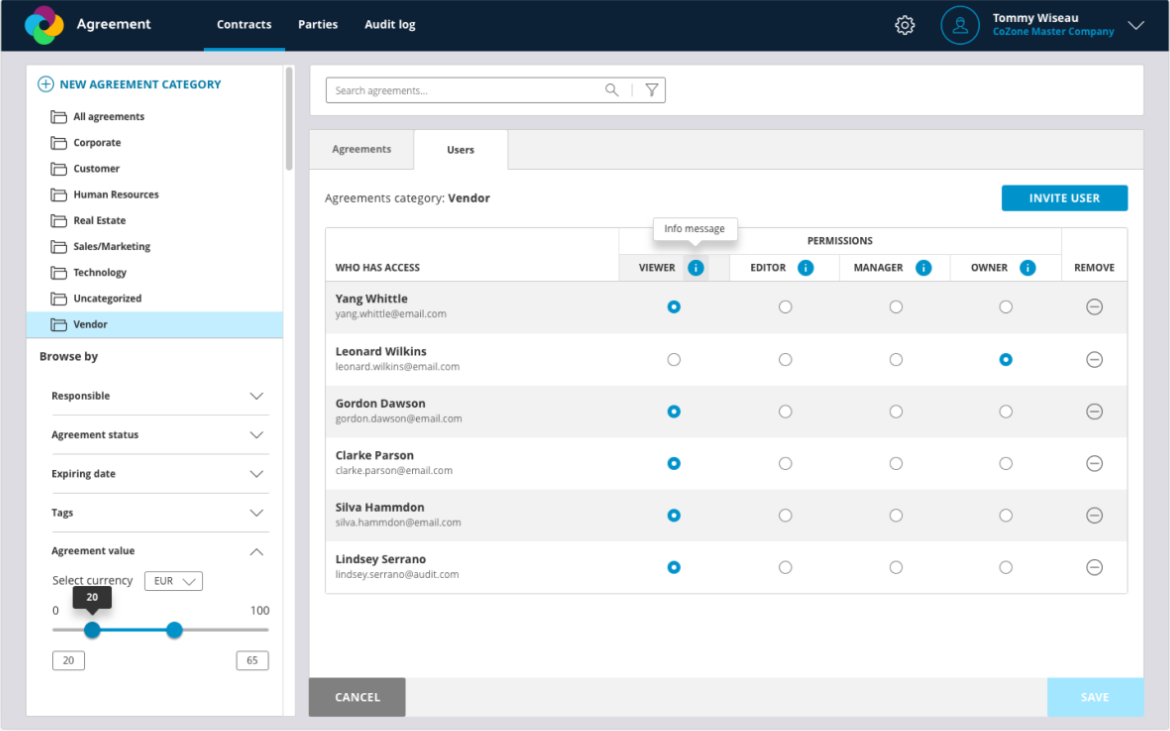Click the maximum value slider handle
1170x731 pixels.
(174, 630)
